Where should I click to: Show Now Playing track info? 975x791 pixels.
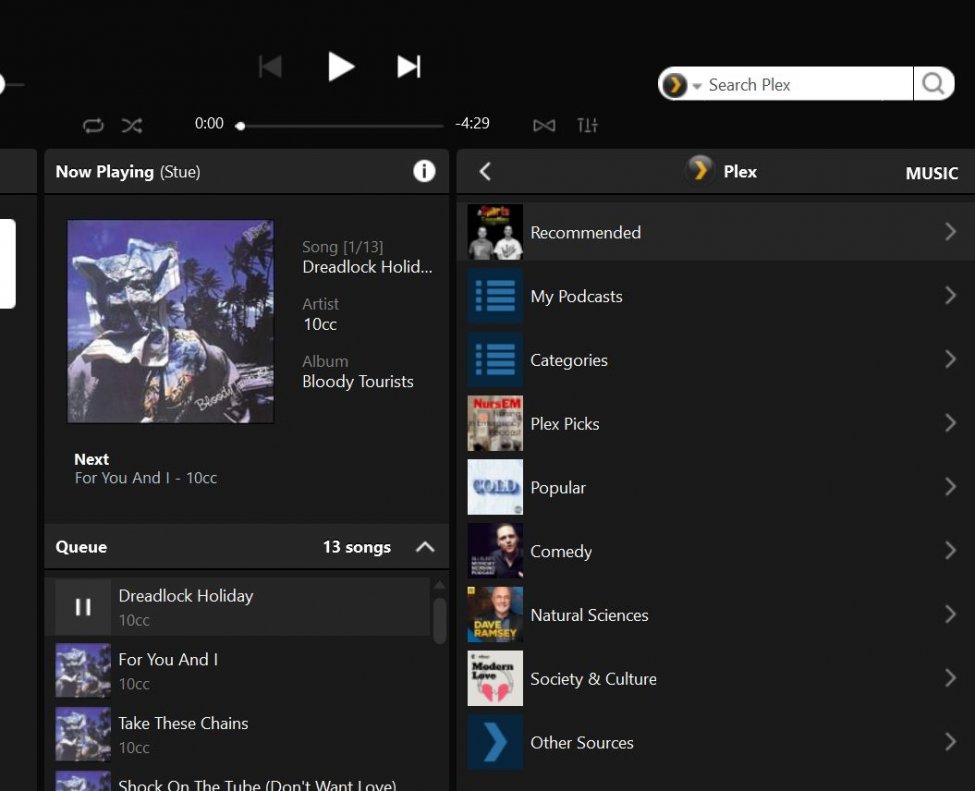pos(424,171)
